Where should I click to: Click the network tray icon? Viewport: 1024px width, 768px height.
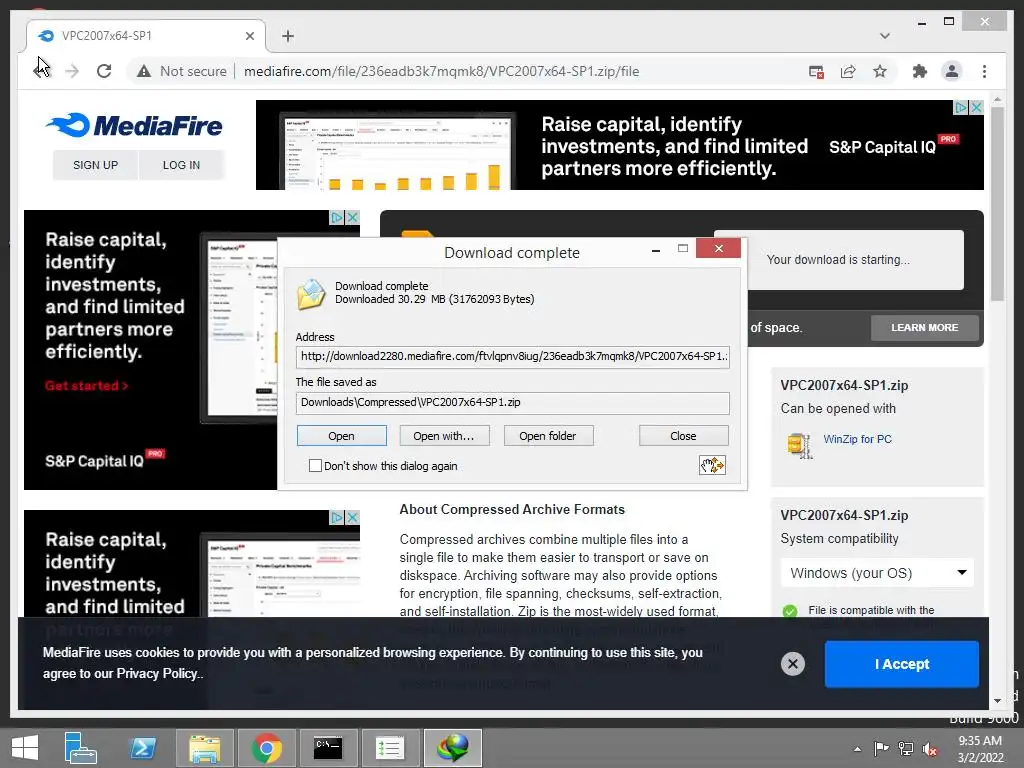905,749
